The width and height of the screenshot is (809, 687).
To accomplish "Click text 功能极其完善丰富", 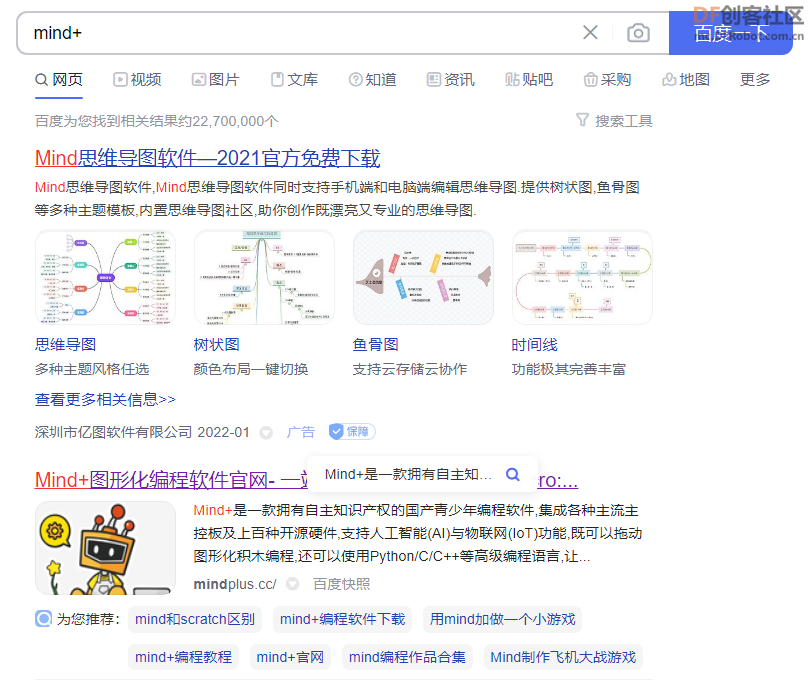I will pos(569,369).
